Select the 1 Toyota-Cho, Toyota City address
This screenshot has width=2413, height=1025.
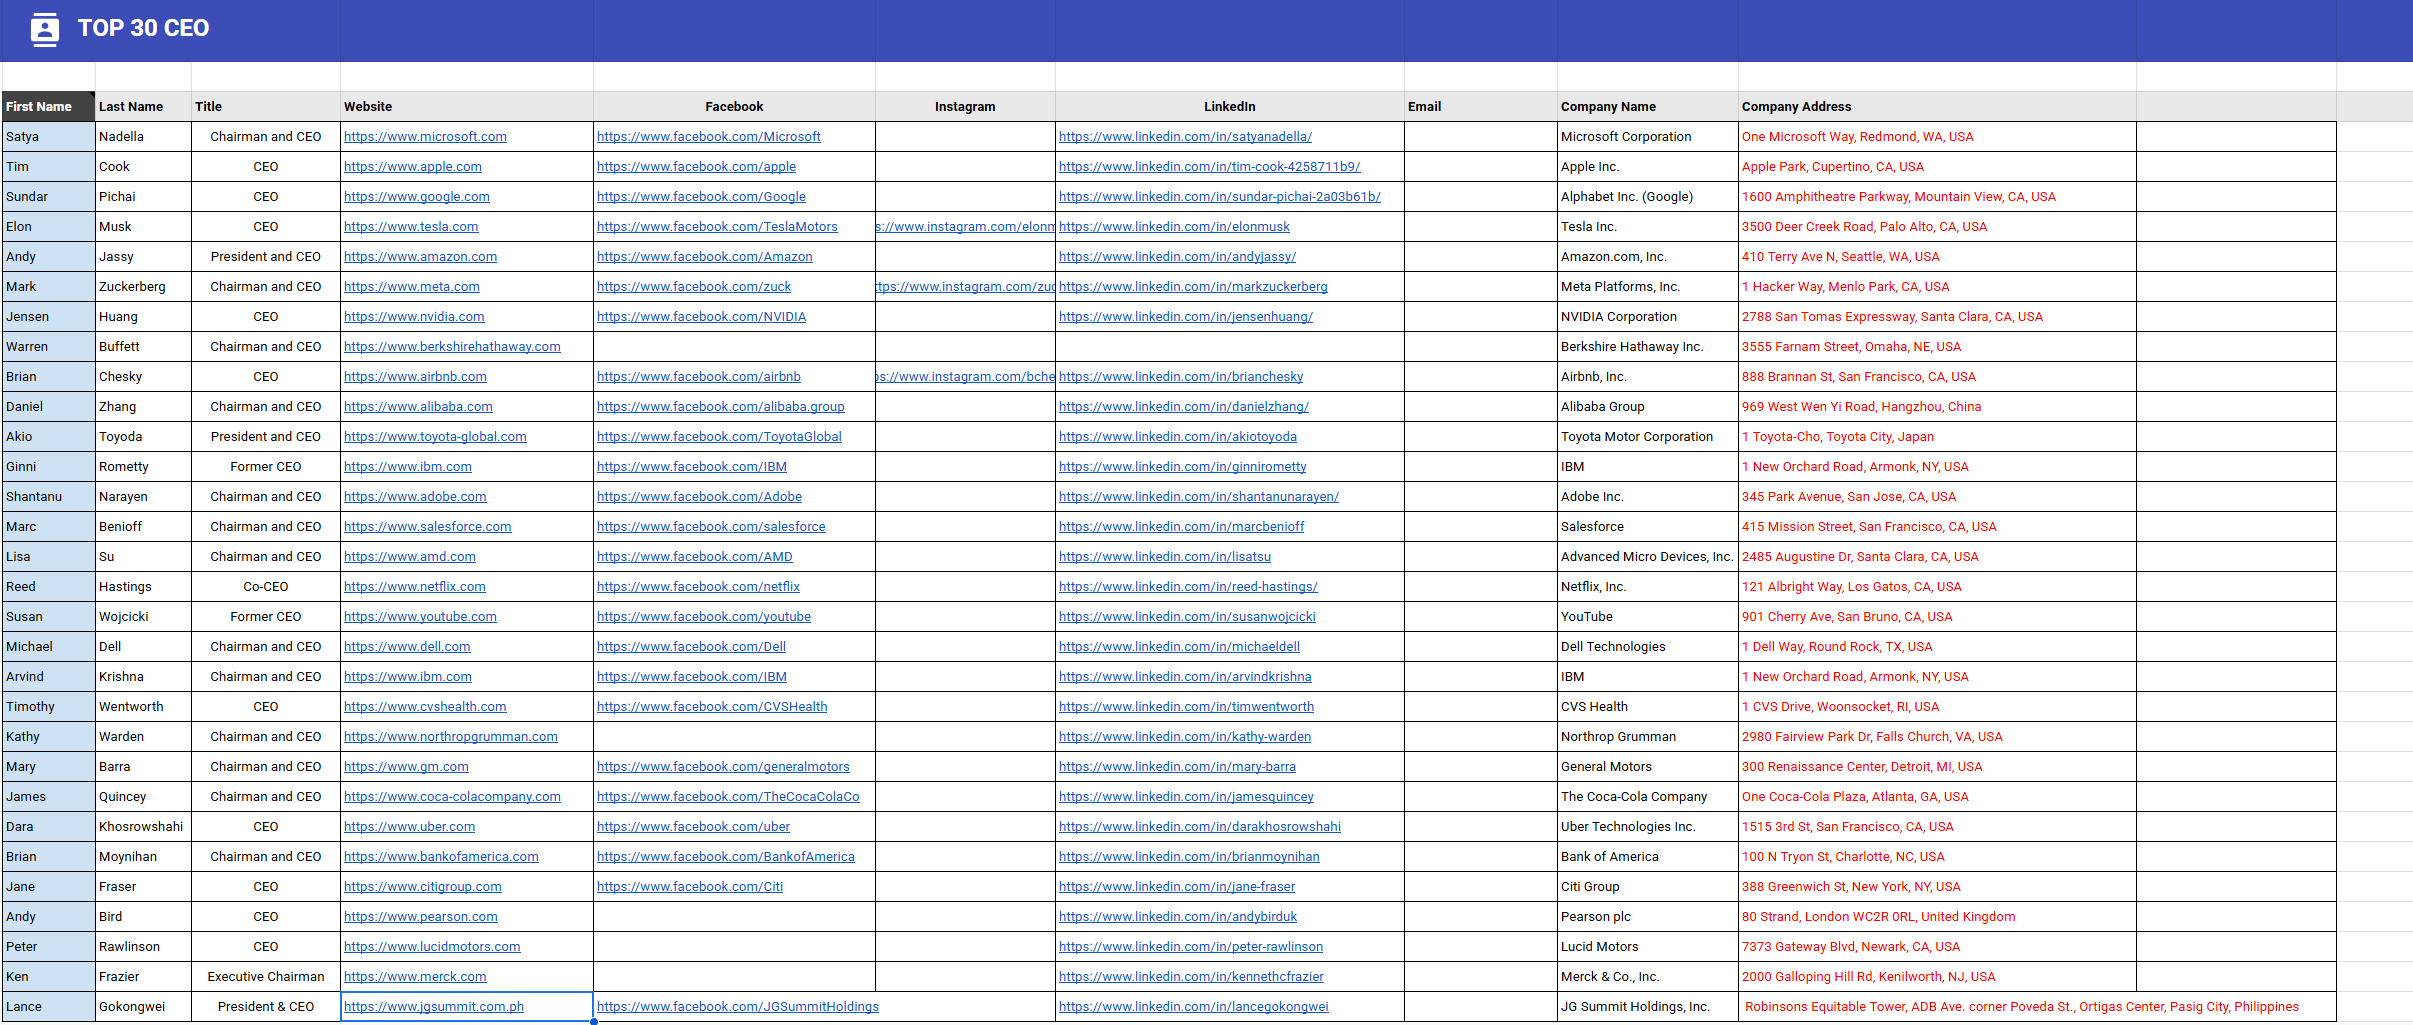tap(1838, 437)
